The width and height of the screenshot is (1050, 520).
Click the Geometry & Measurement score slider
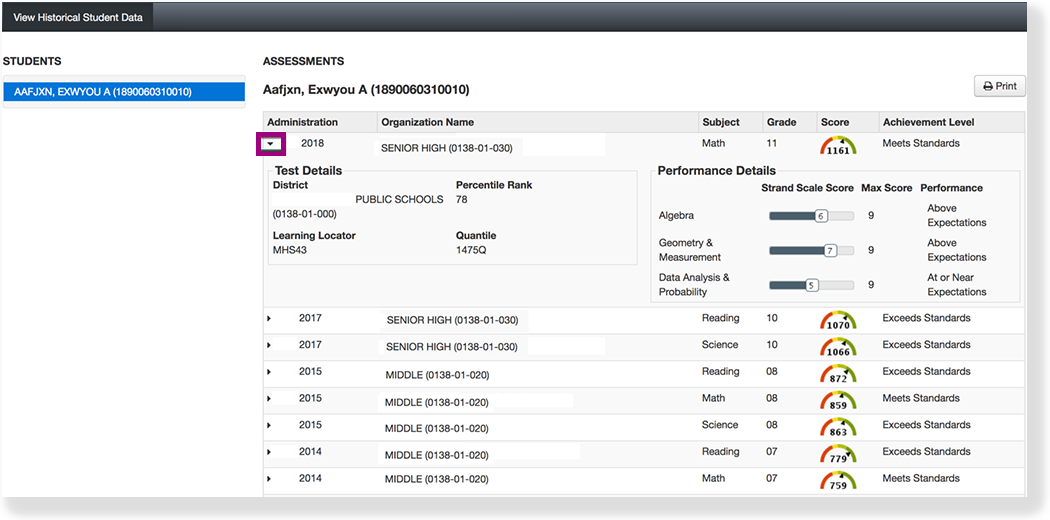point(811,250)
